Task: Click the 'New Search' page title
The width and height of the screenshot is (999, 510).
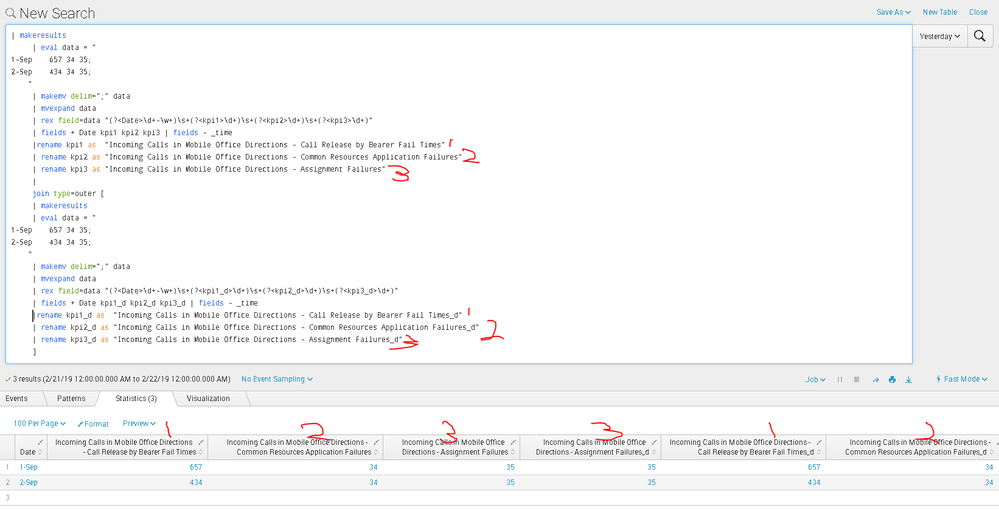Action: (x=57, y=13)
